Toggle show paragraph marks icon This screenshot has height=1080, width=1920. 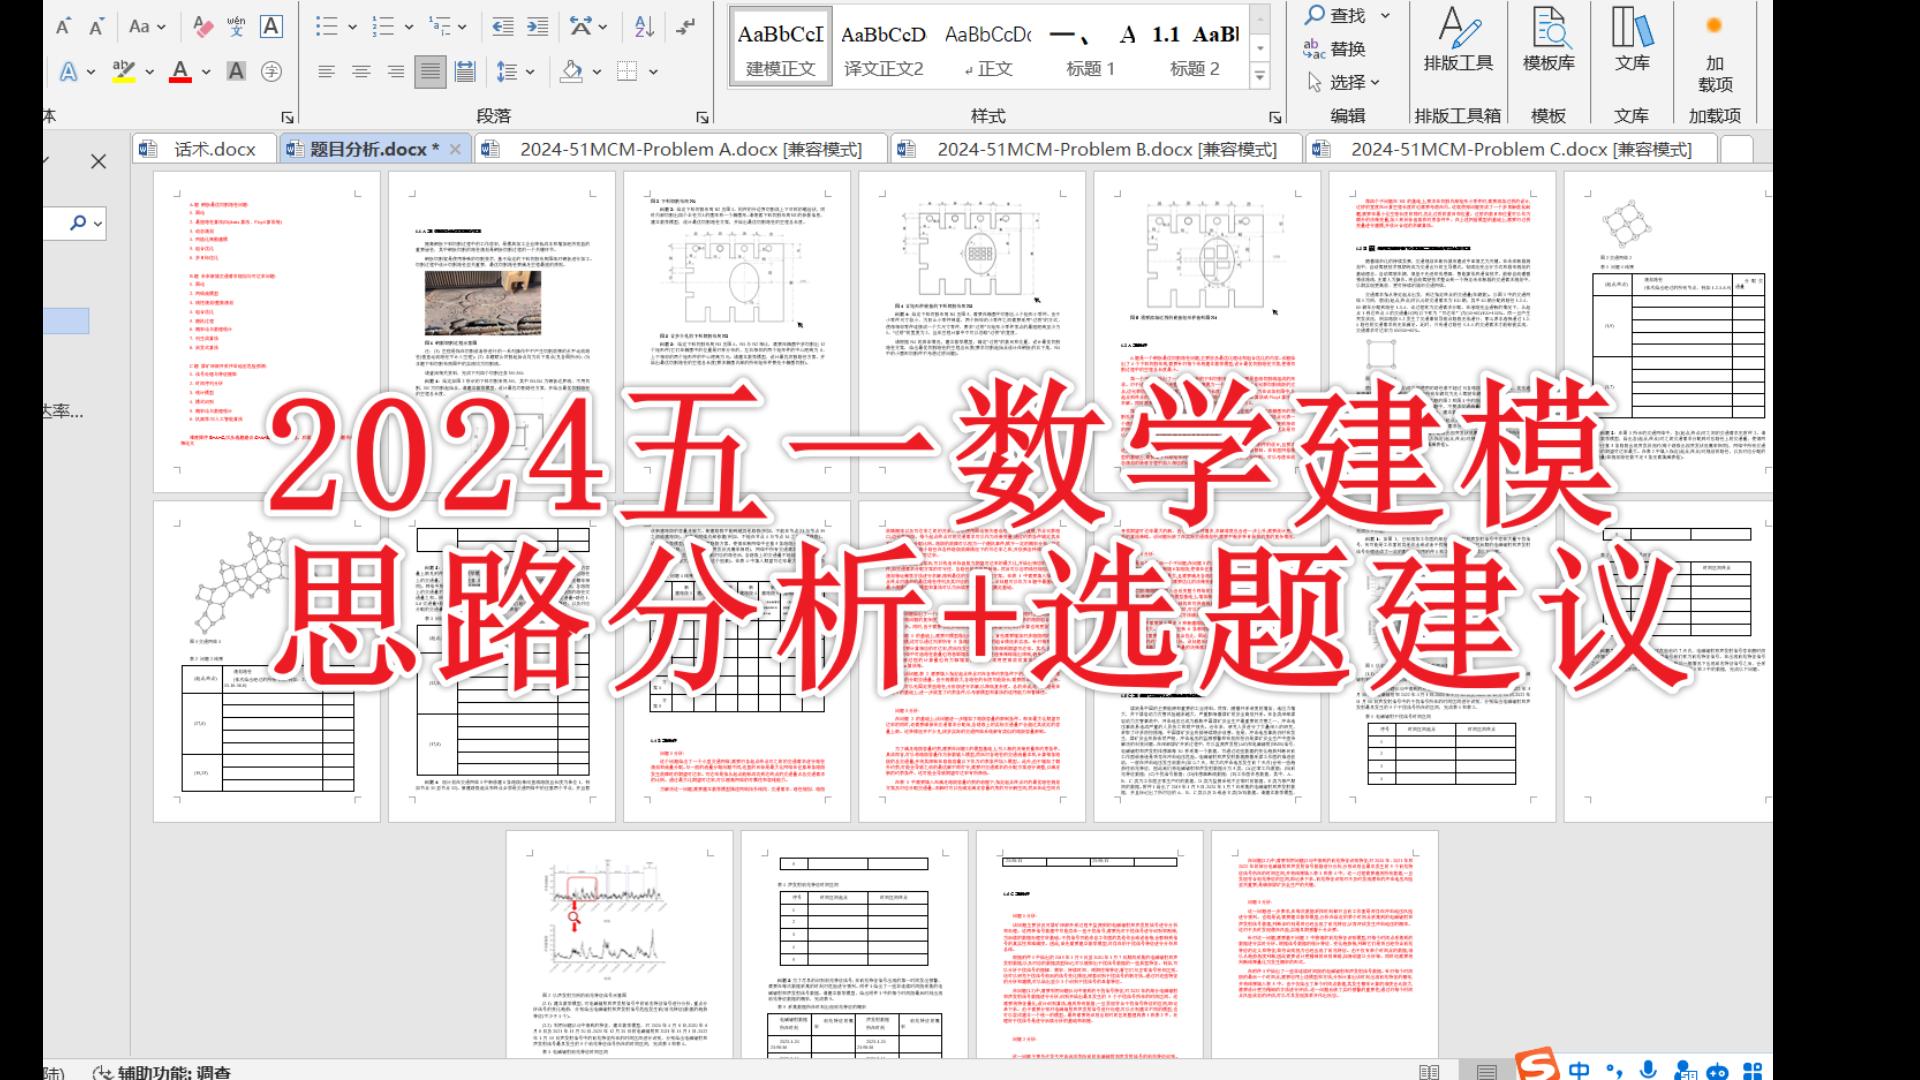[x=685, y=27]
